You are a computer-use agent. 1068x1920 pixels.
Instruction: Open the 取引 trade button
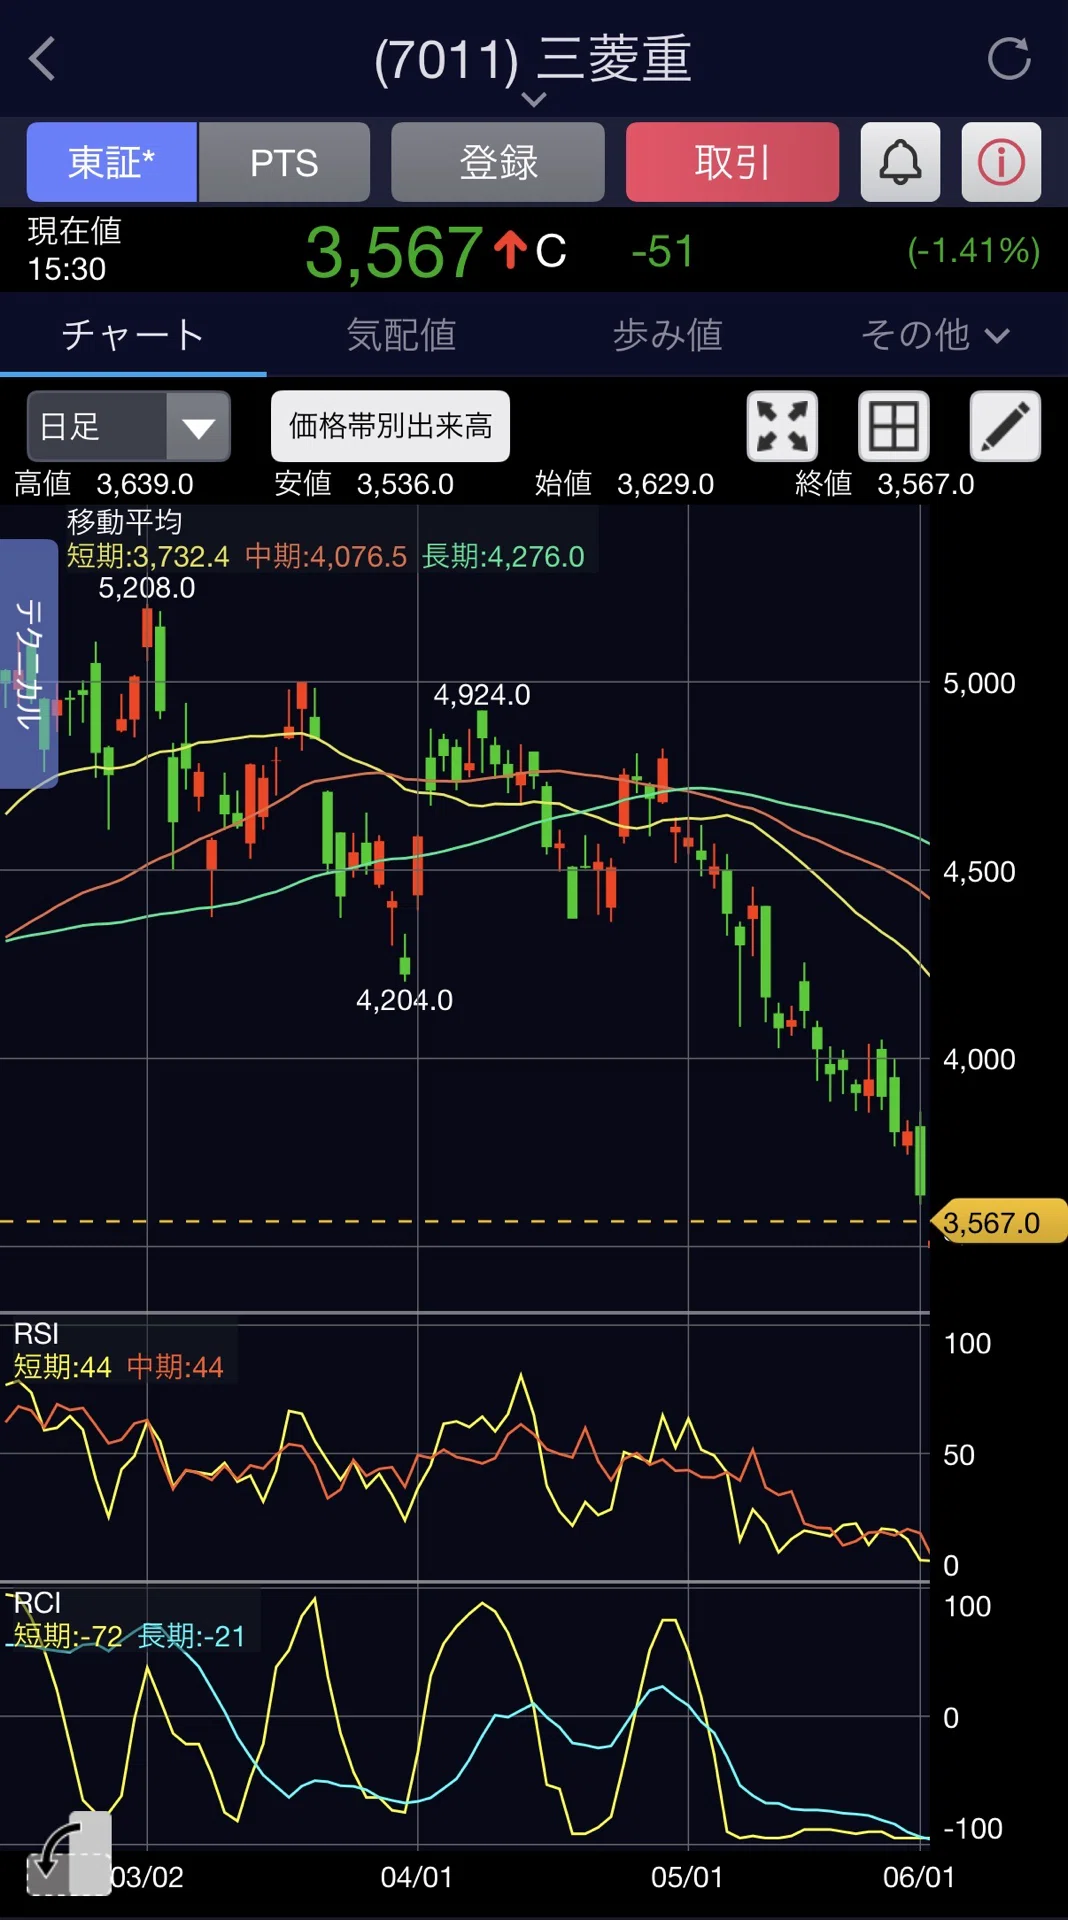732,162
